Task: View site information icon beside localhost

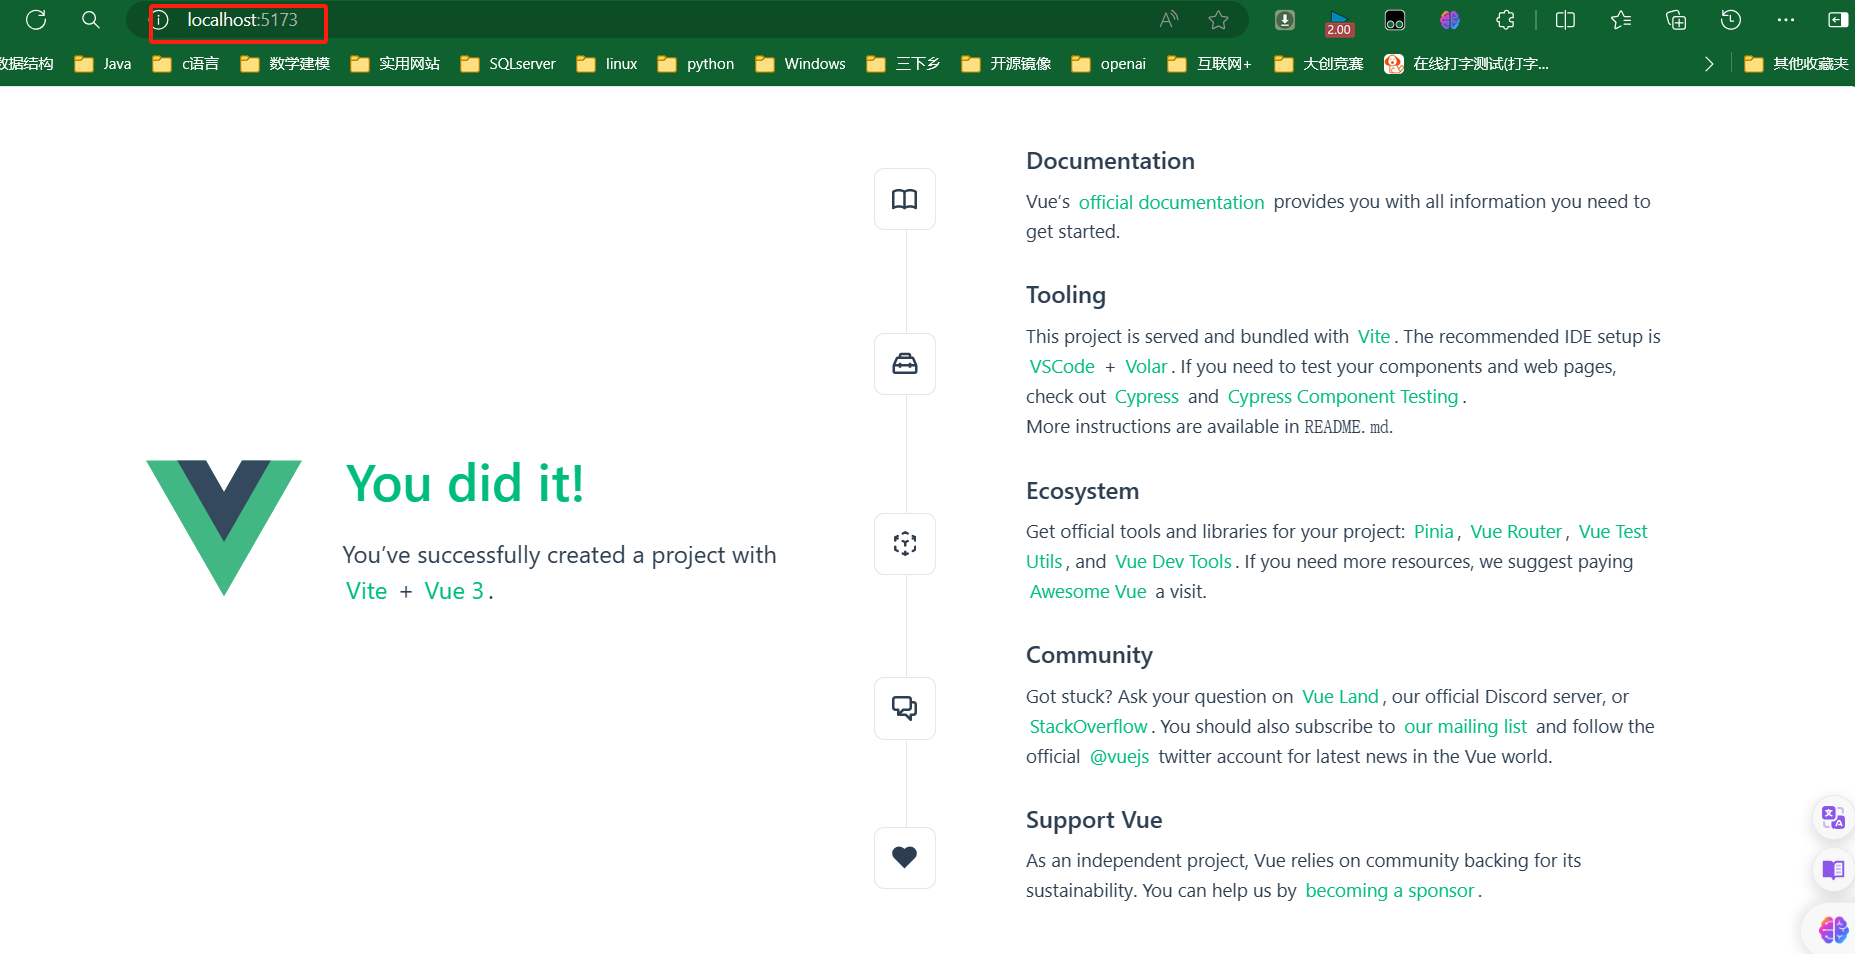Action: [x=160, y=20]
